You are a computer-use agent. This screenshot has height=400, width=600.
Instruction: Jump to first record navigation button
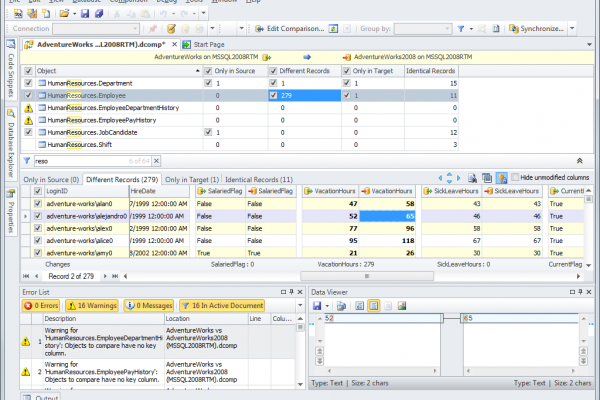(26, 276)
